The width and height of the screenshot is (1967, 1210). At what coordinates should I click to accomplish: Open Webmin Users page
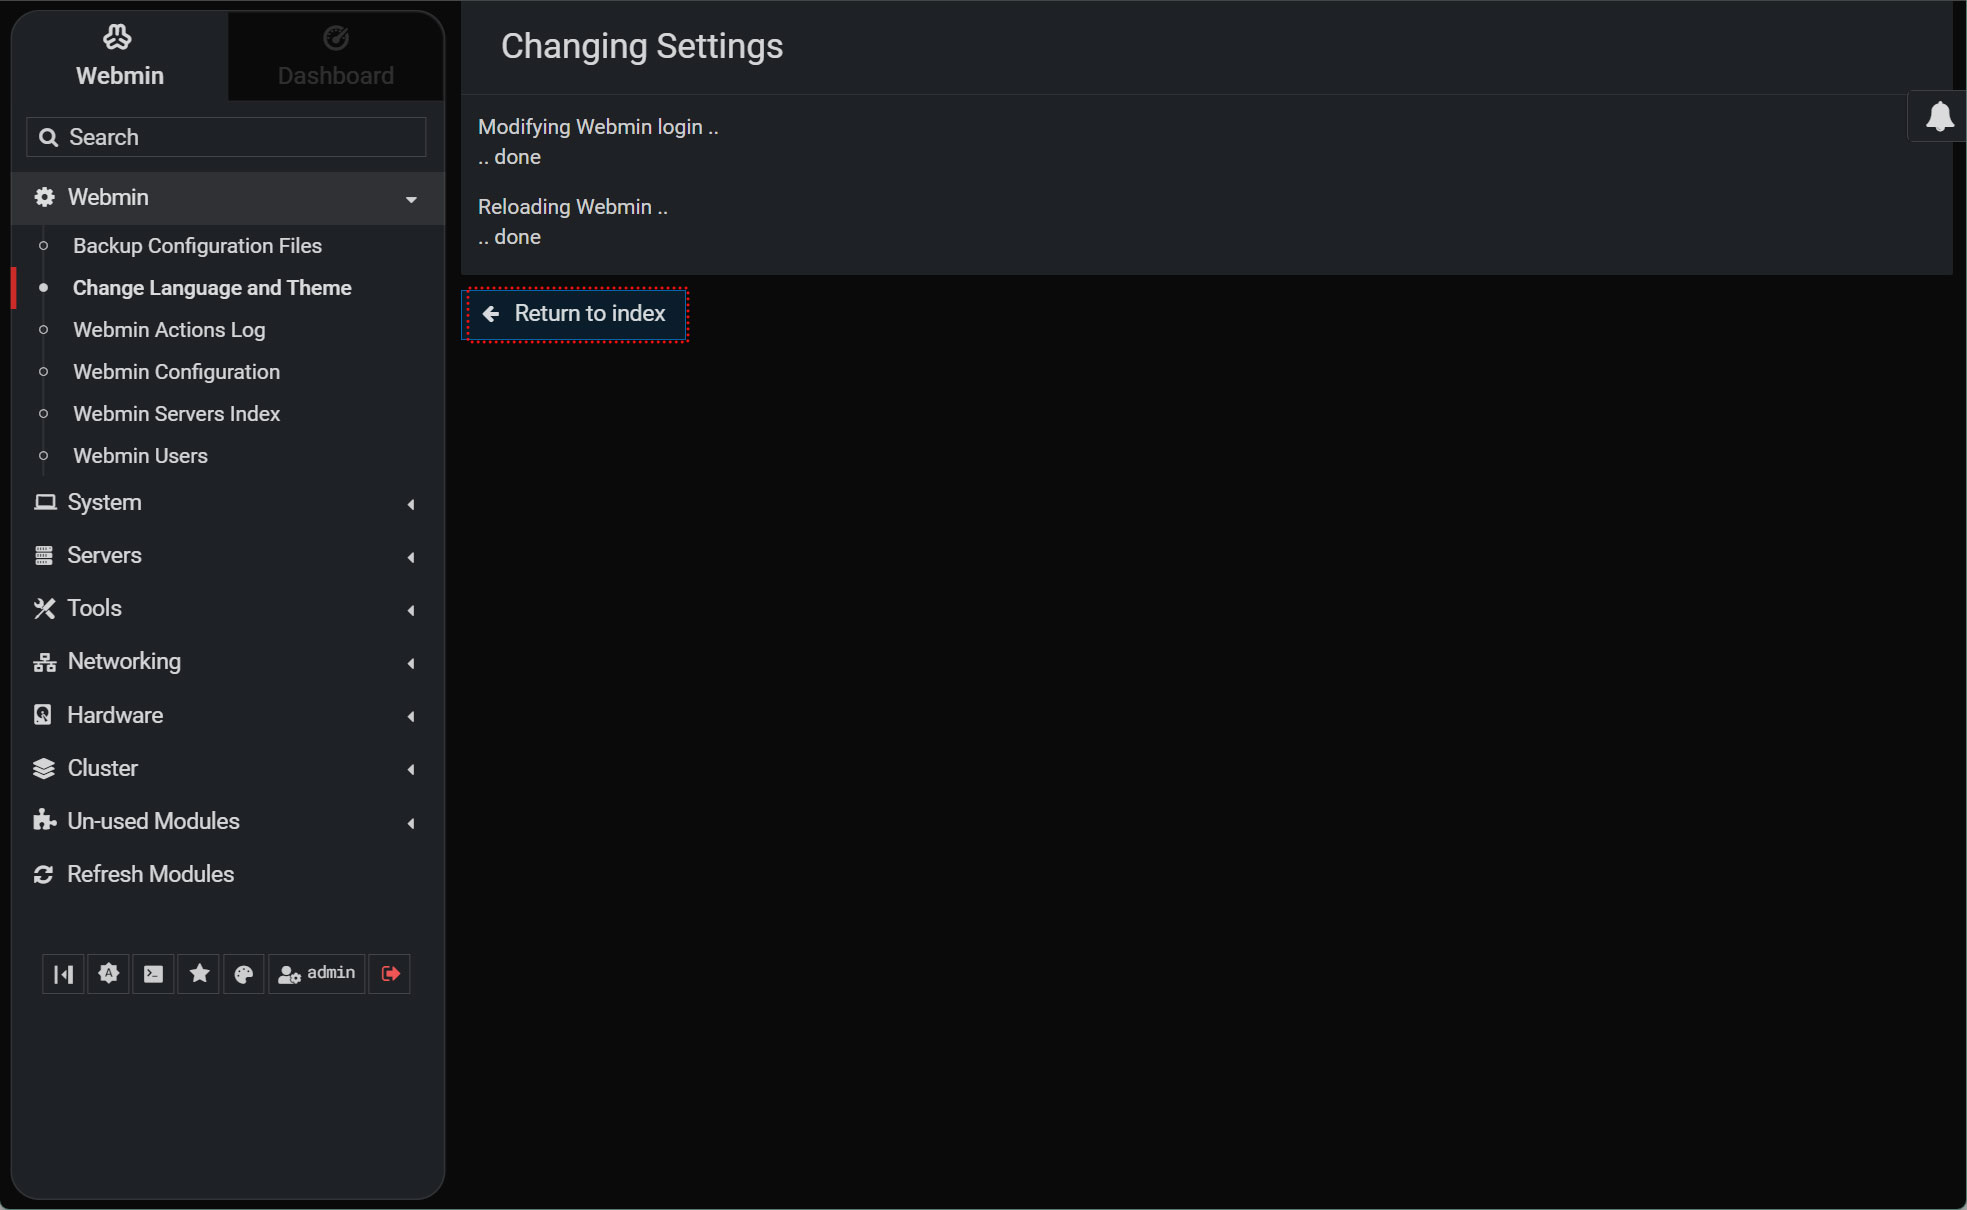[140, 456]
